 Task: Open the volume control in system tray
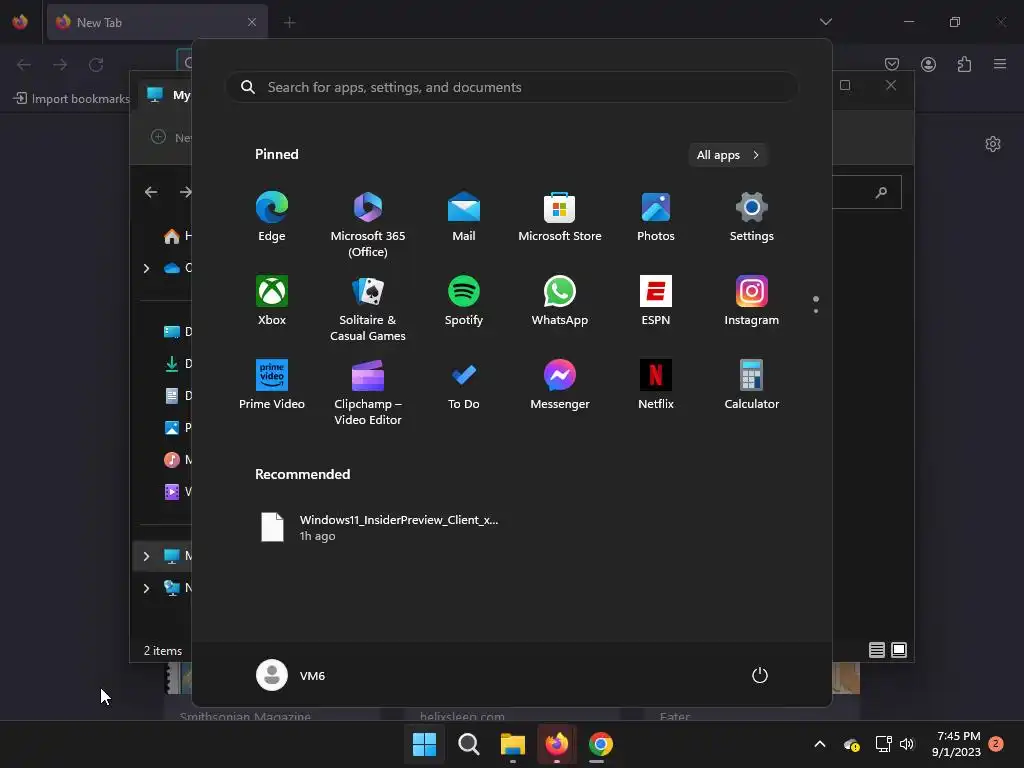[907, 744]
